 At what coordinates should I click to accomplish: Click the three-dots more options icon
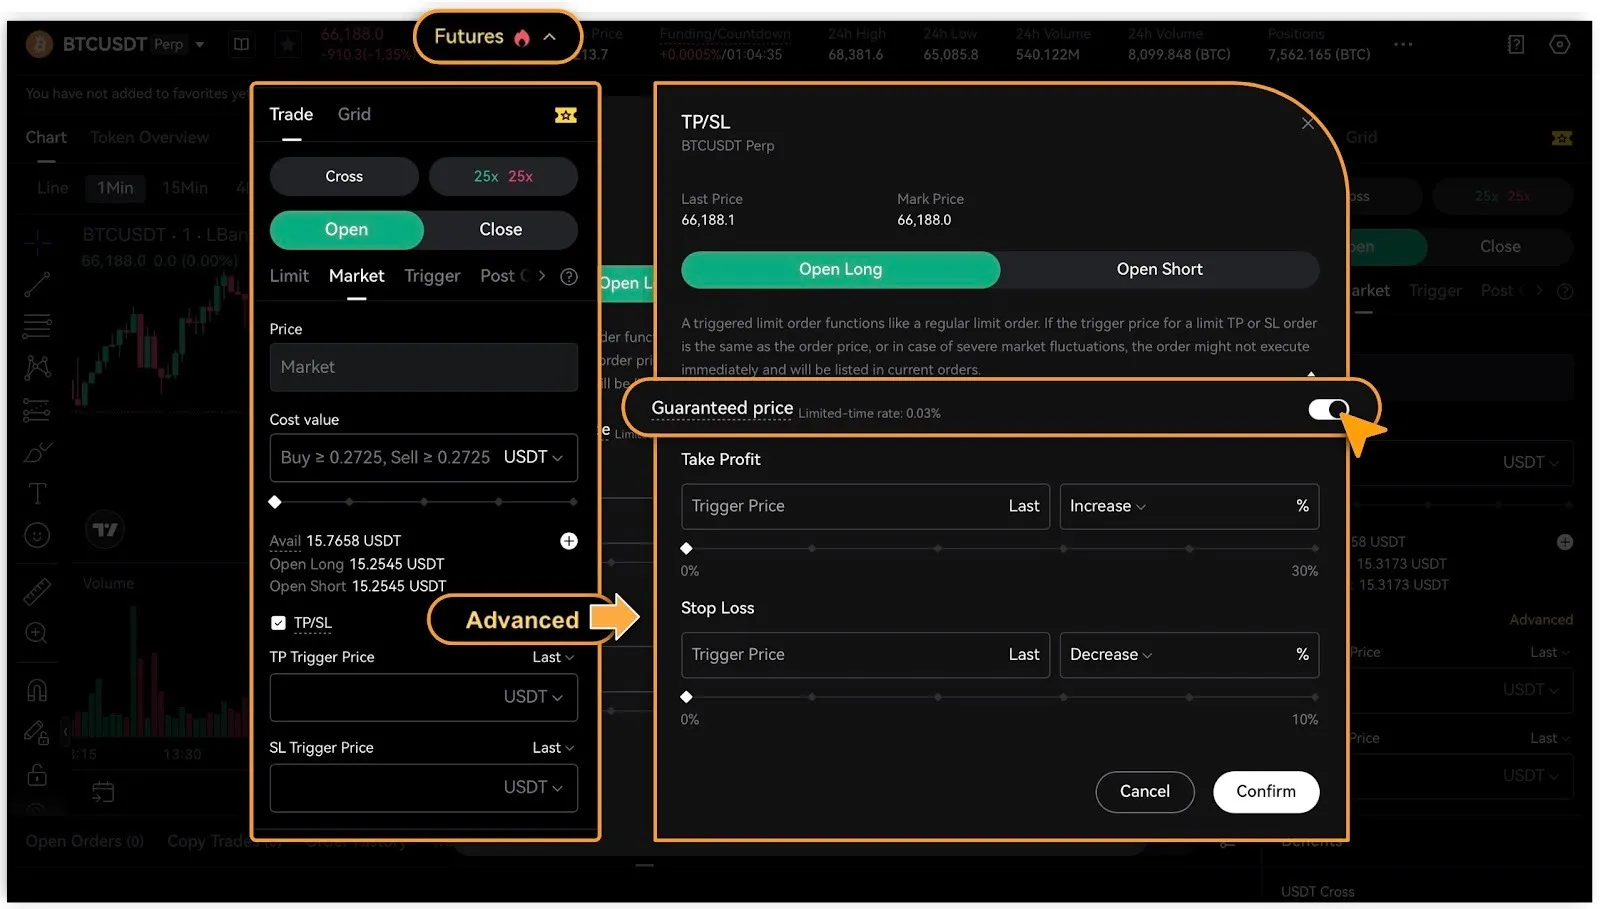point(1403,44)
